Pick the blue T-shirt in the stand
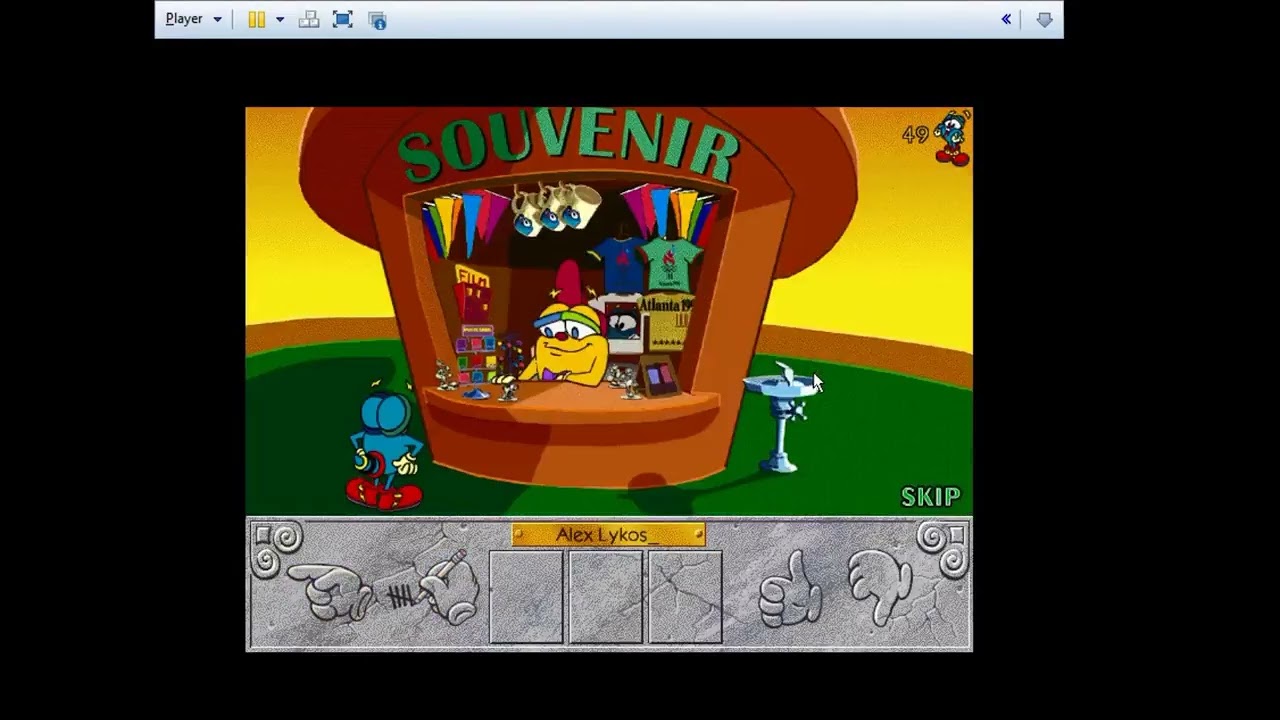This screenshot has height=720, width=1280. tap(619, 264)
